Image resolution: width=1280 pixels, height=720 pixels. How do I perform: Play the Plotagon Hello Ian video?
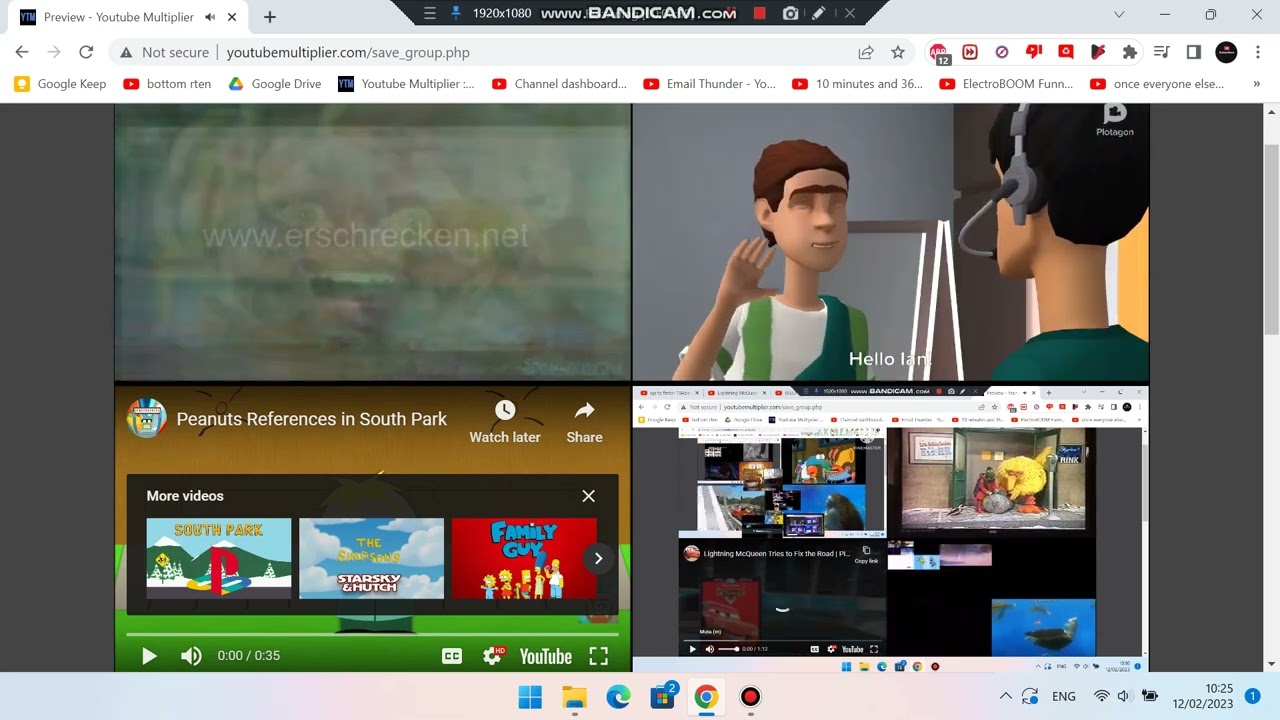tap(890, 242)
